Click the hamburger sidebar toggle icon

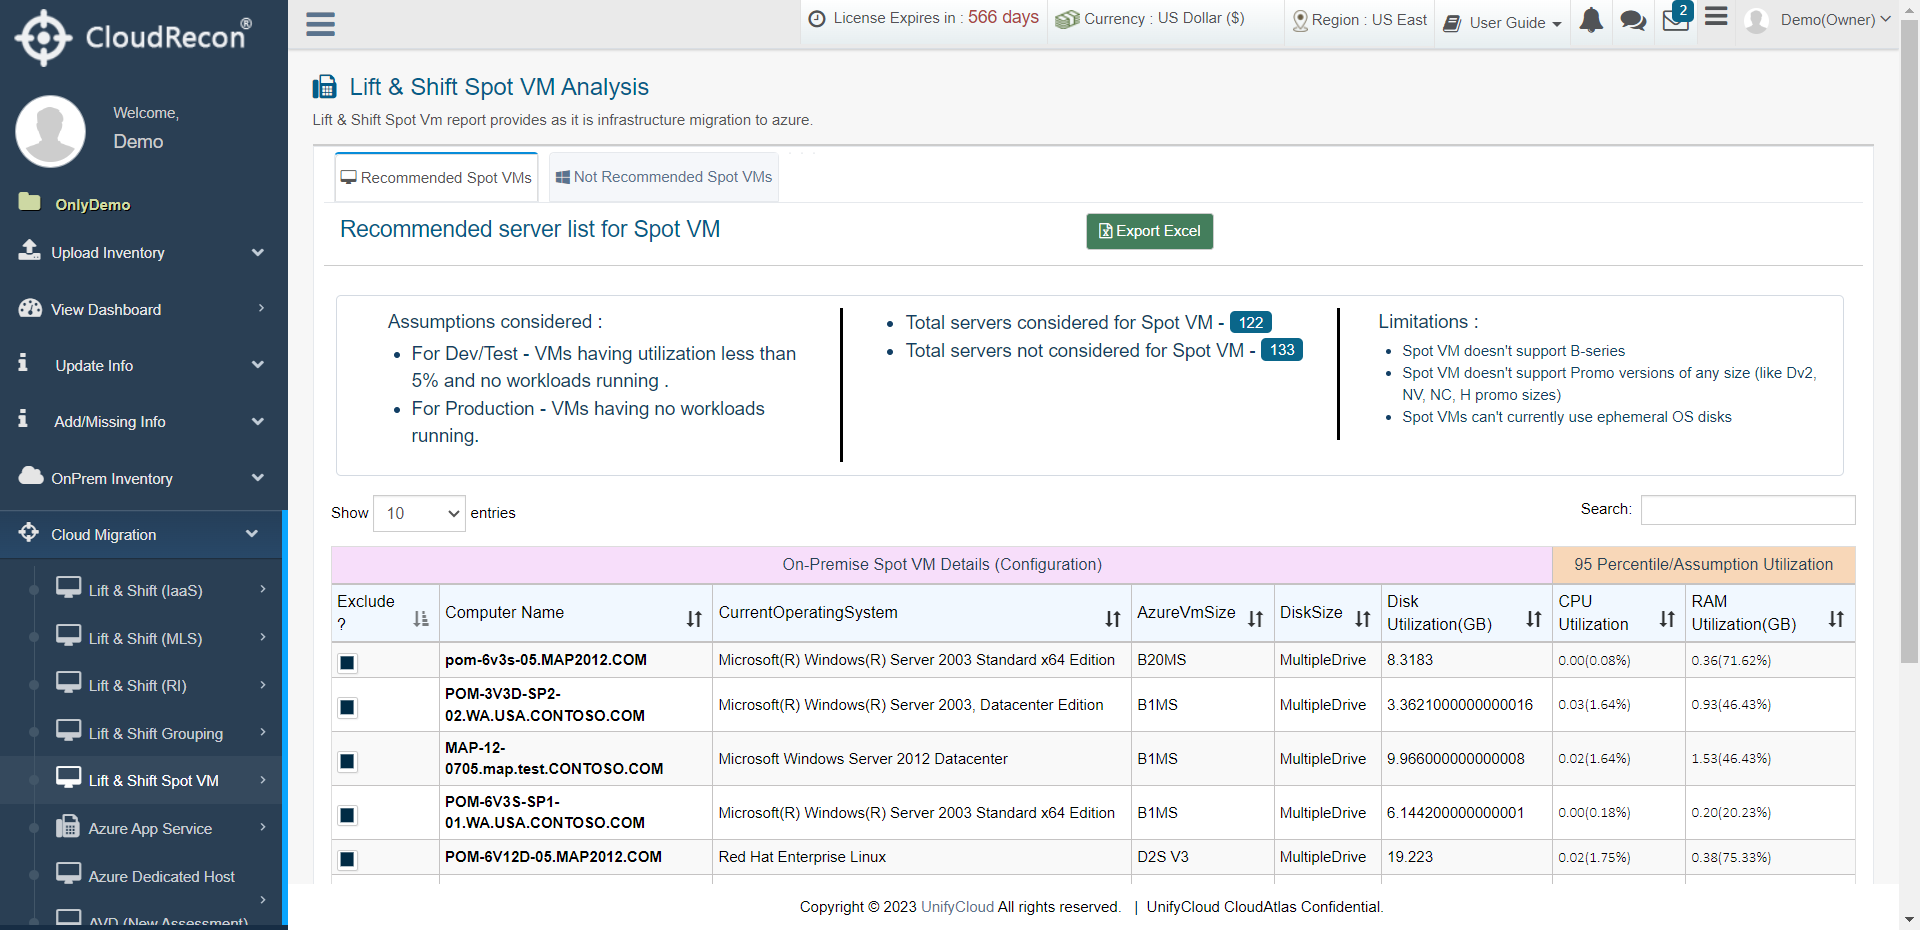coord(320,24)
